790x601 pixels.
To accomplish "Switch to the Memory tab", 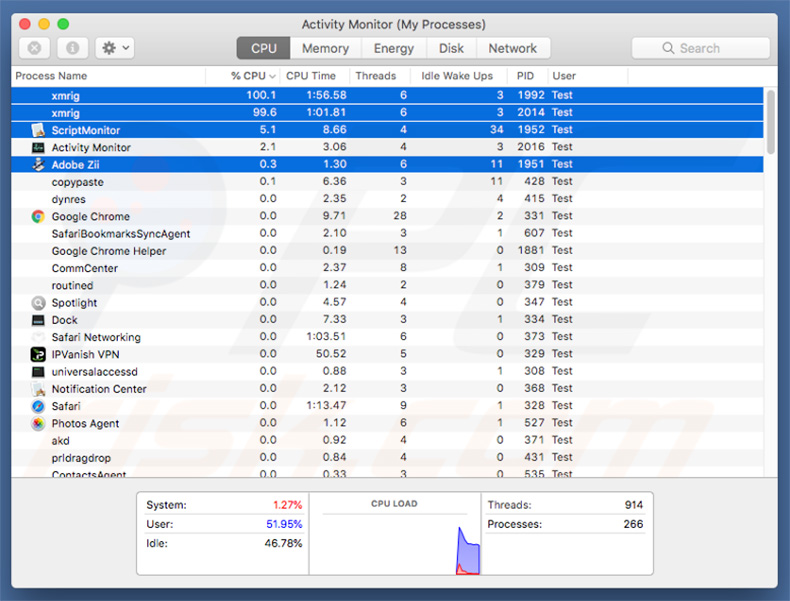I will [x=325, y=48].
